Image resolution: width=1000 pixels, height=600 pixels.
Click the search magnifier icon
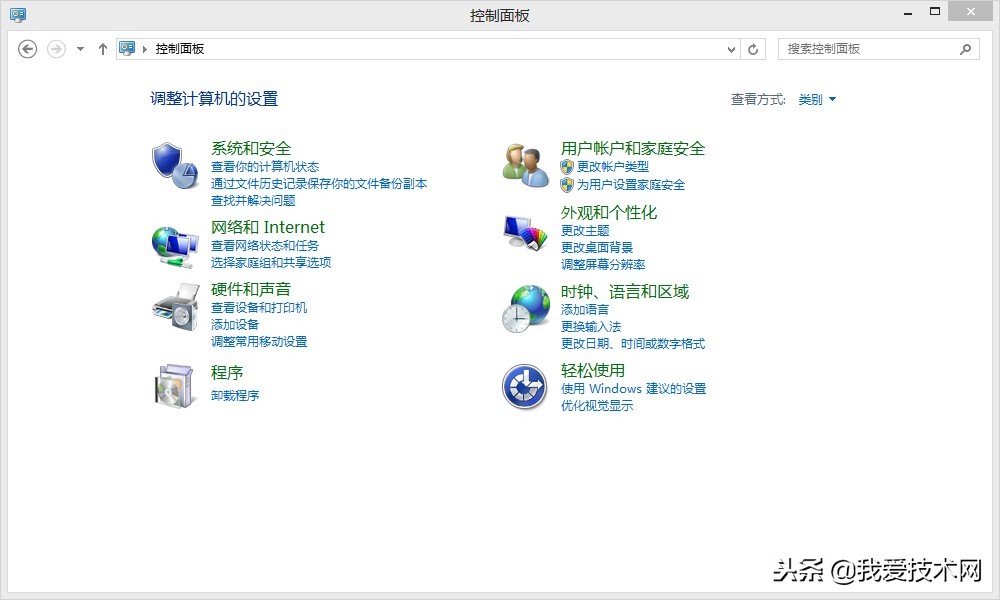(965, 48)
